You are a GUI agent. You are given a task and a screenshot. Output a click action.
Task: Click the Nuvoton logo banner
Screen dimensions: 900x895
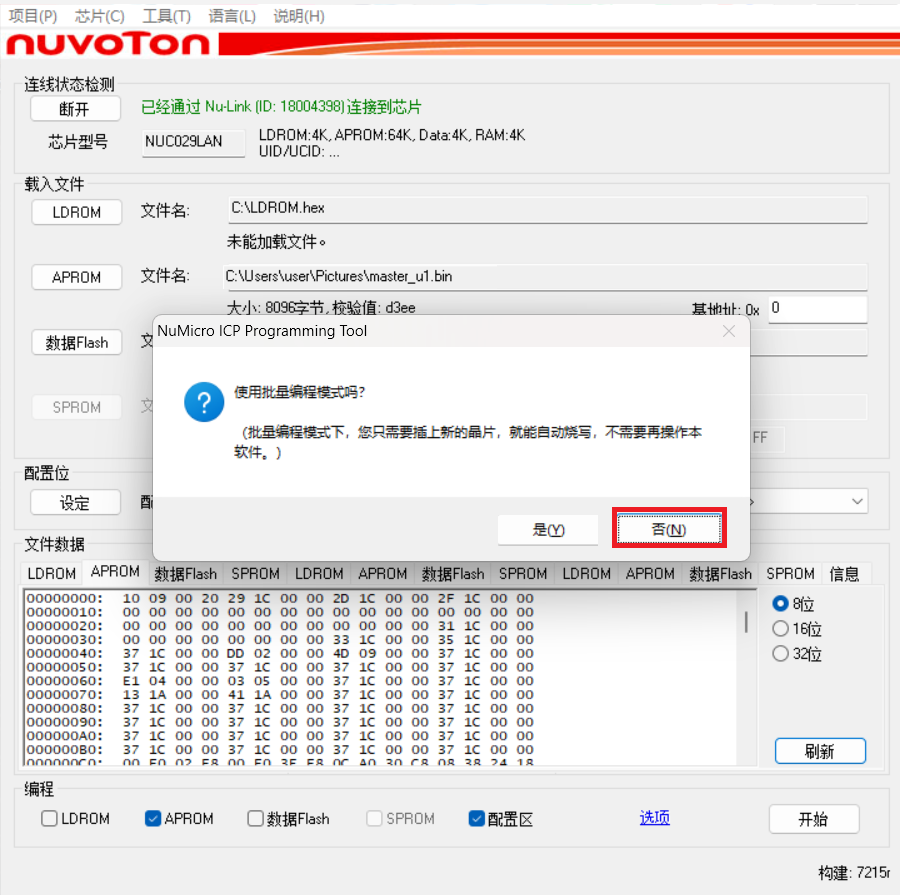coord(108,44)
